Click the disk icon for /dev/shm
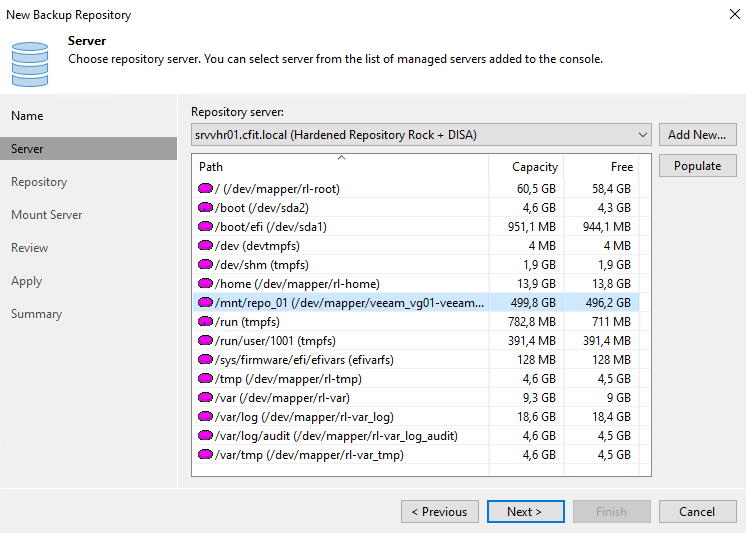The height and width of the screenshot is (533, 746). (206, 264)
